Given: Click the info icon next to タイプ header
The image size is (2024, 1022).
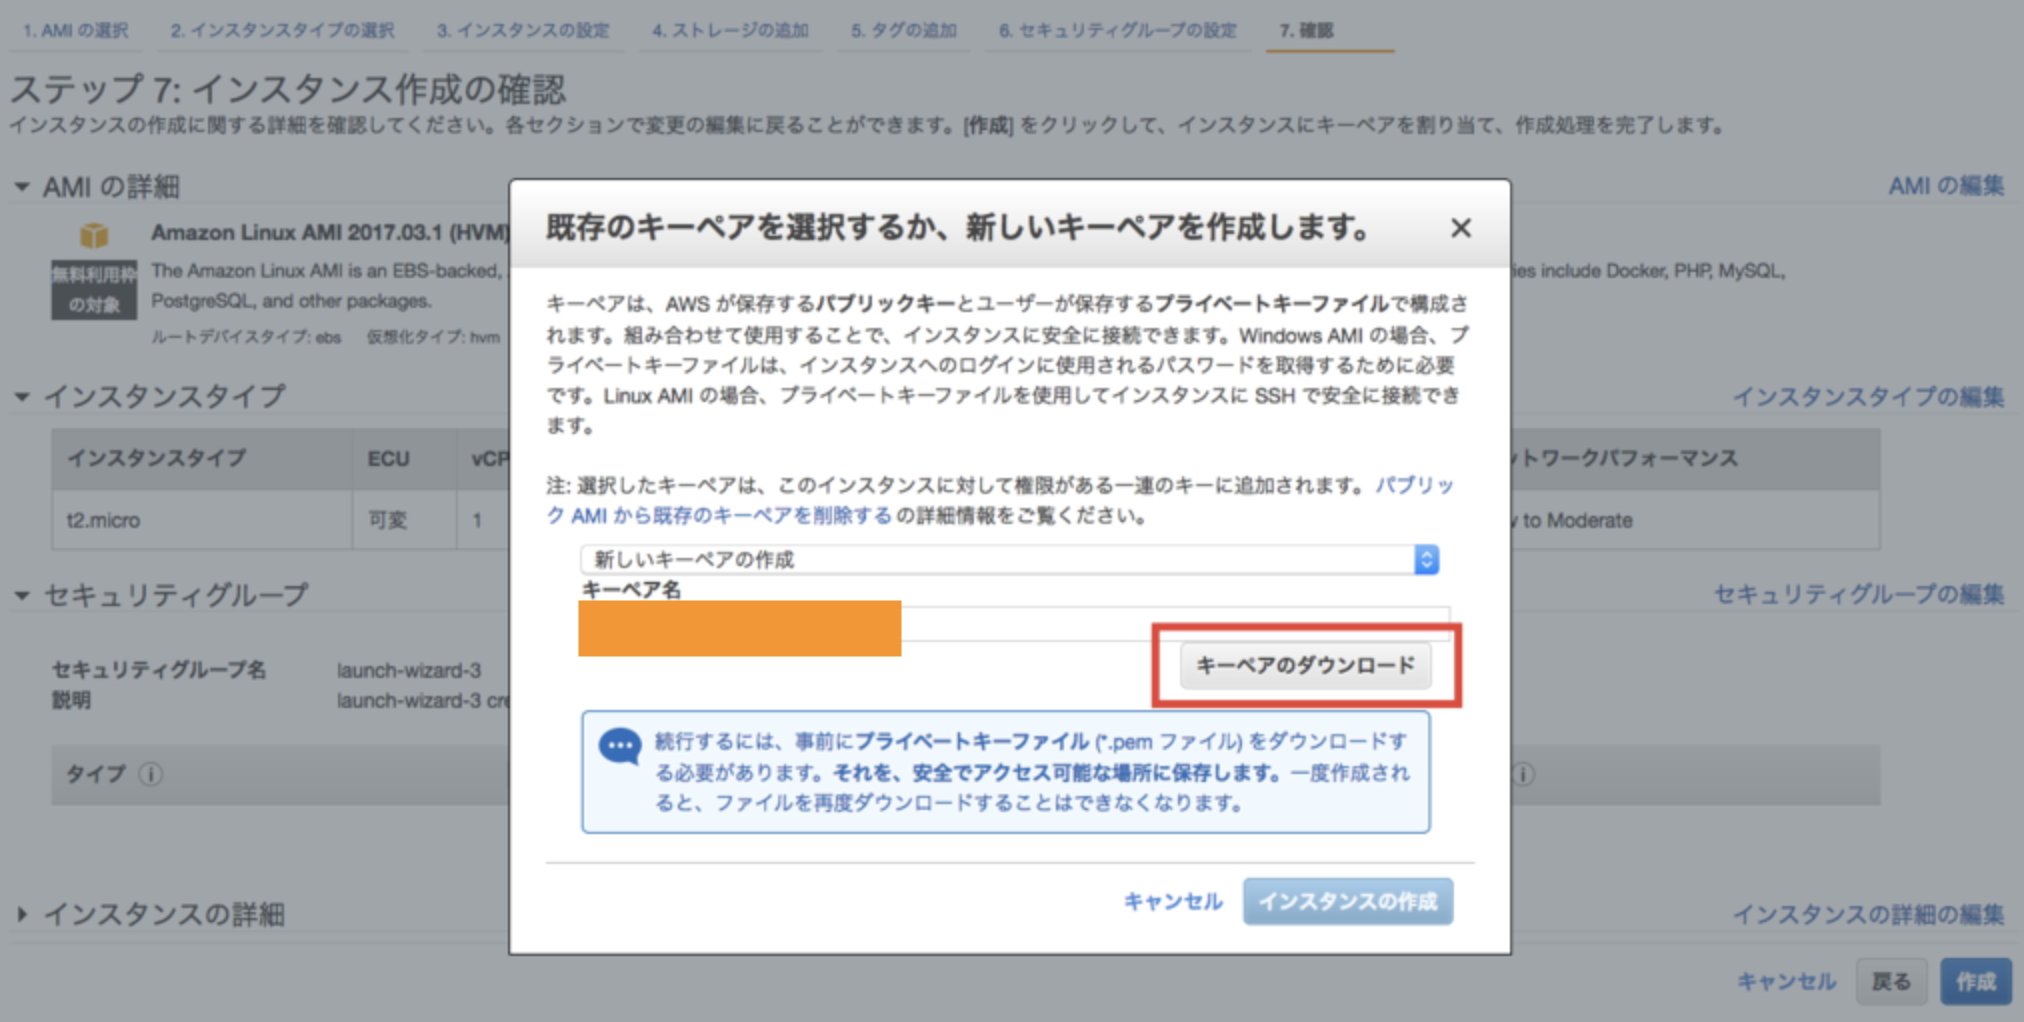Looking at the screenshot, I should click(151, 775).
